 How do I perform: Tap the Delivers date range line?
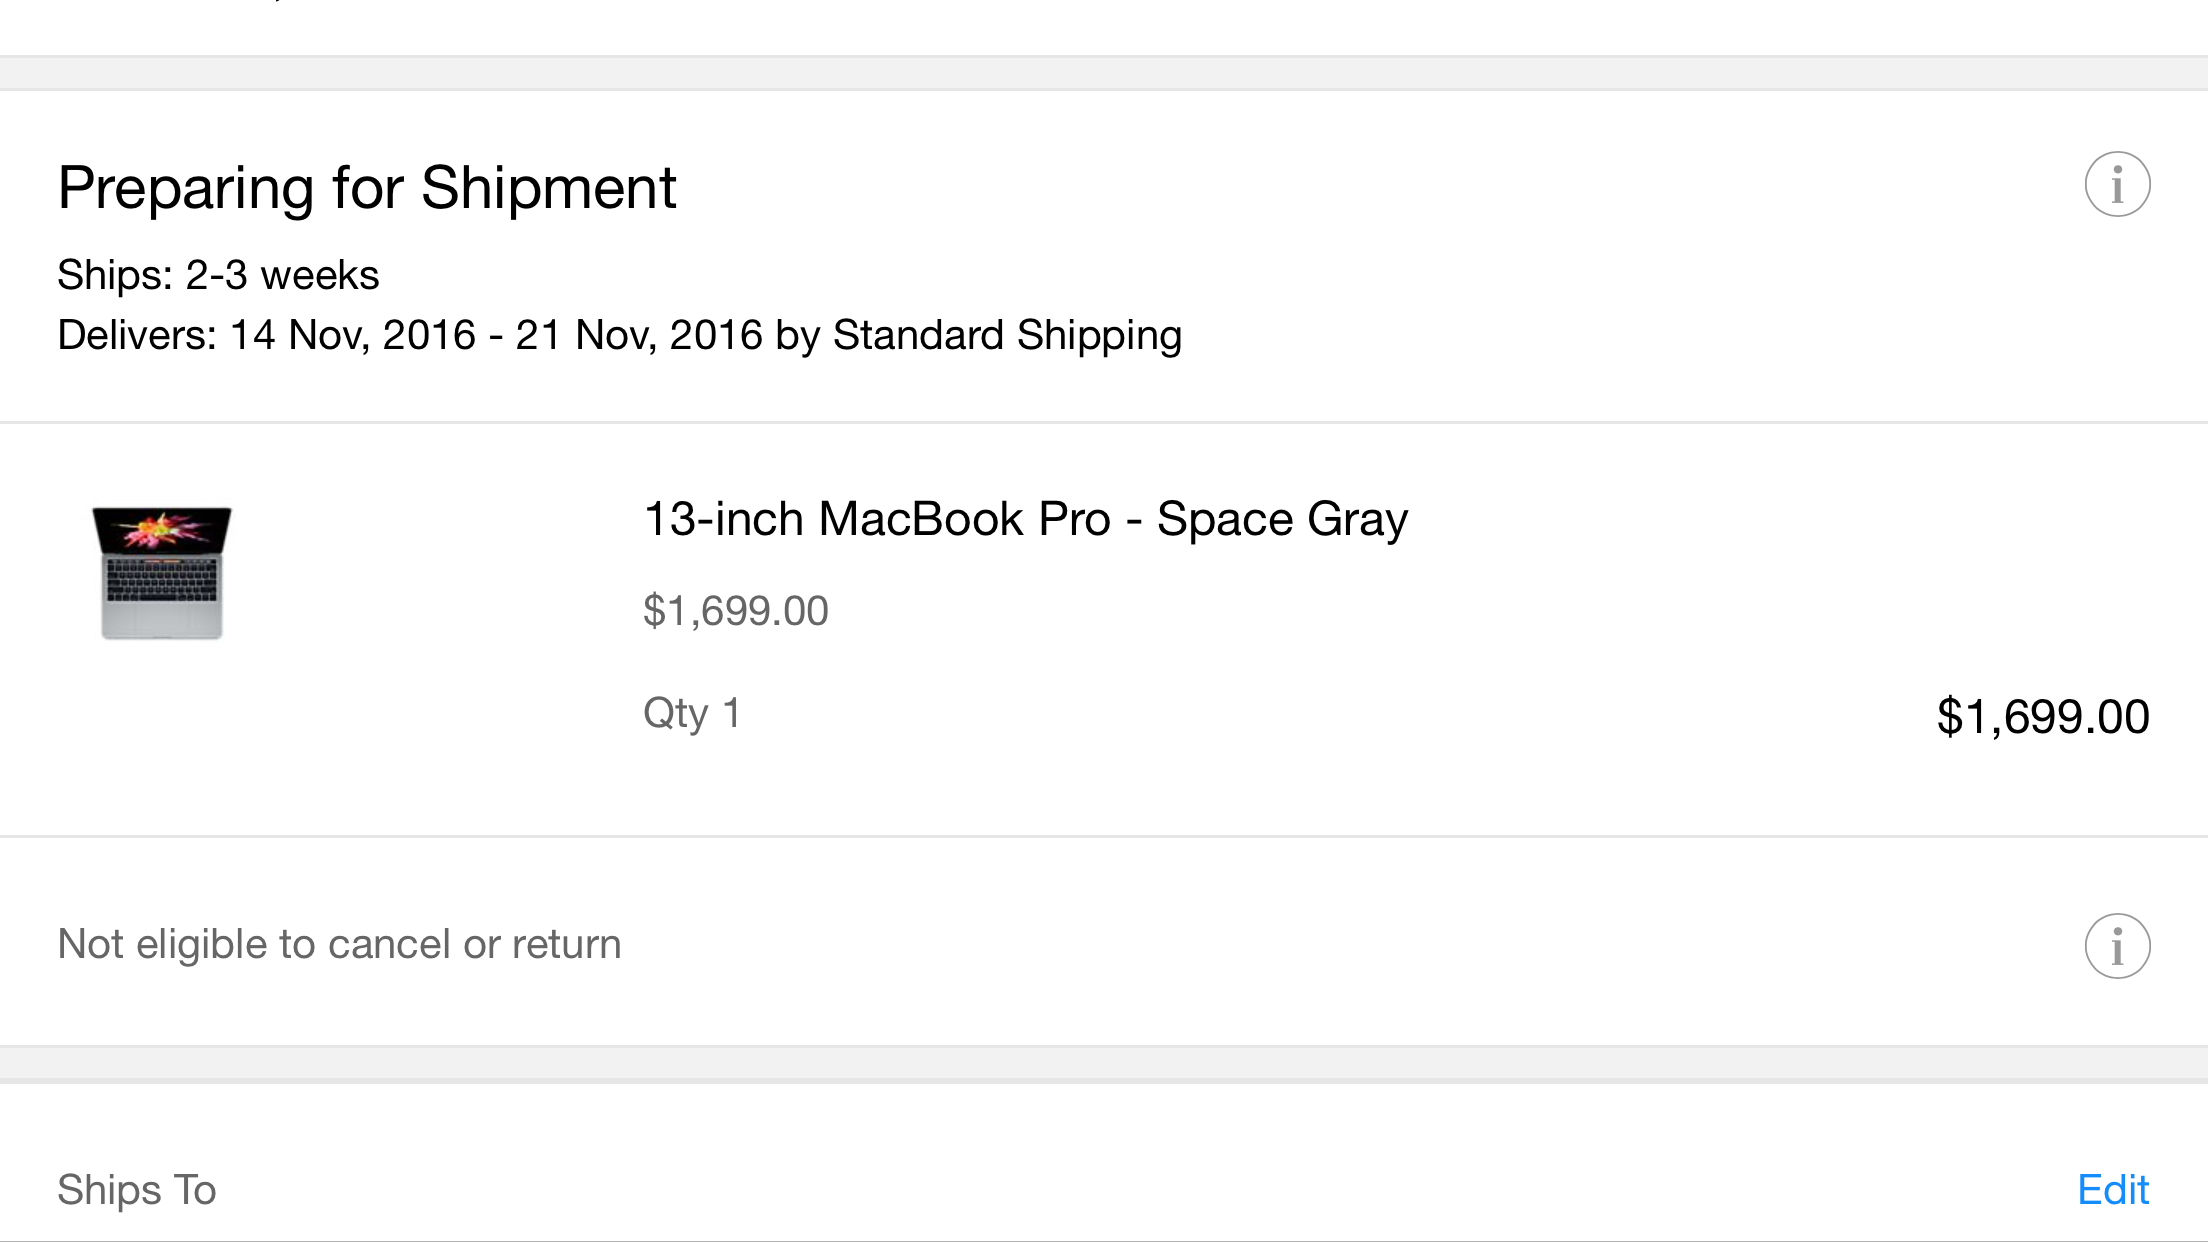coord(619,335)
